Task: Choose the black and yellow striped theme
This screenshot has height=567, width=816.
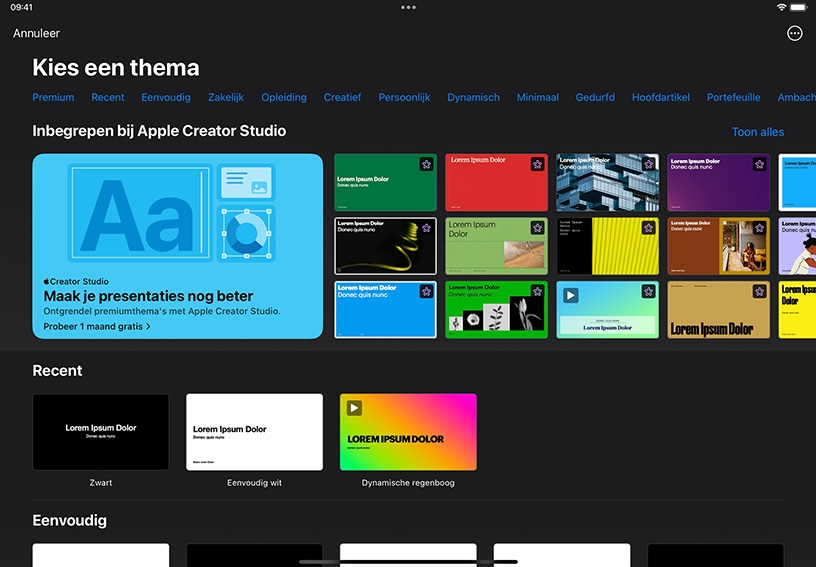Action: click(x=607, y=246)
